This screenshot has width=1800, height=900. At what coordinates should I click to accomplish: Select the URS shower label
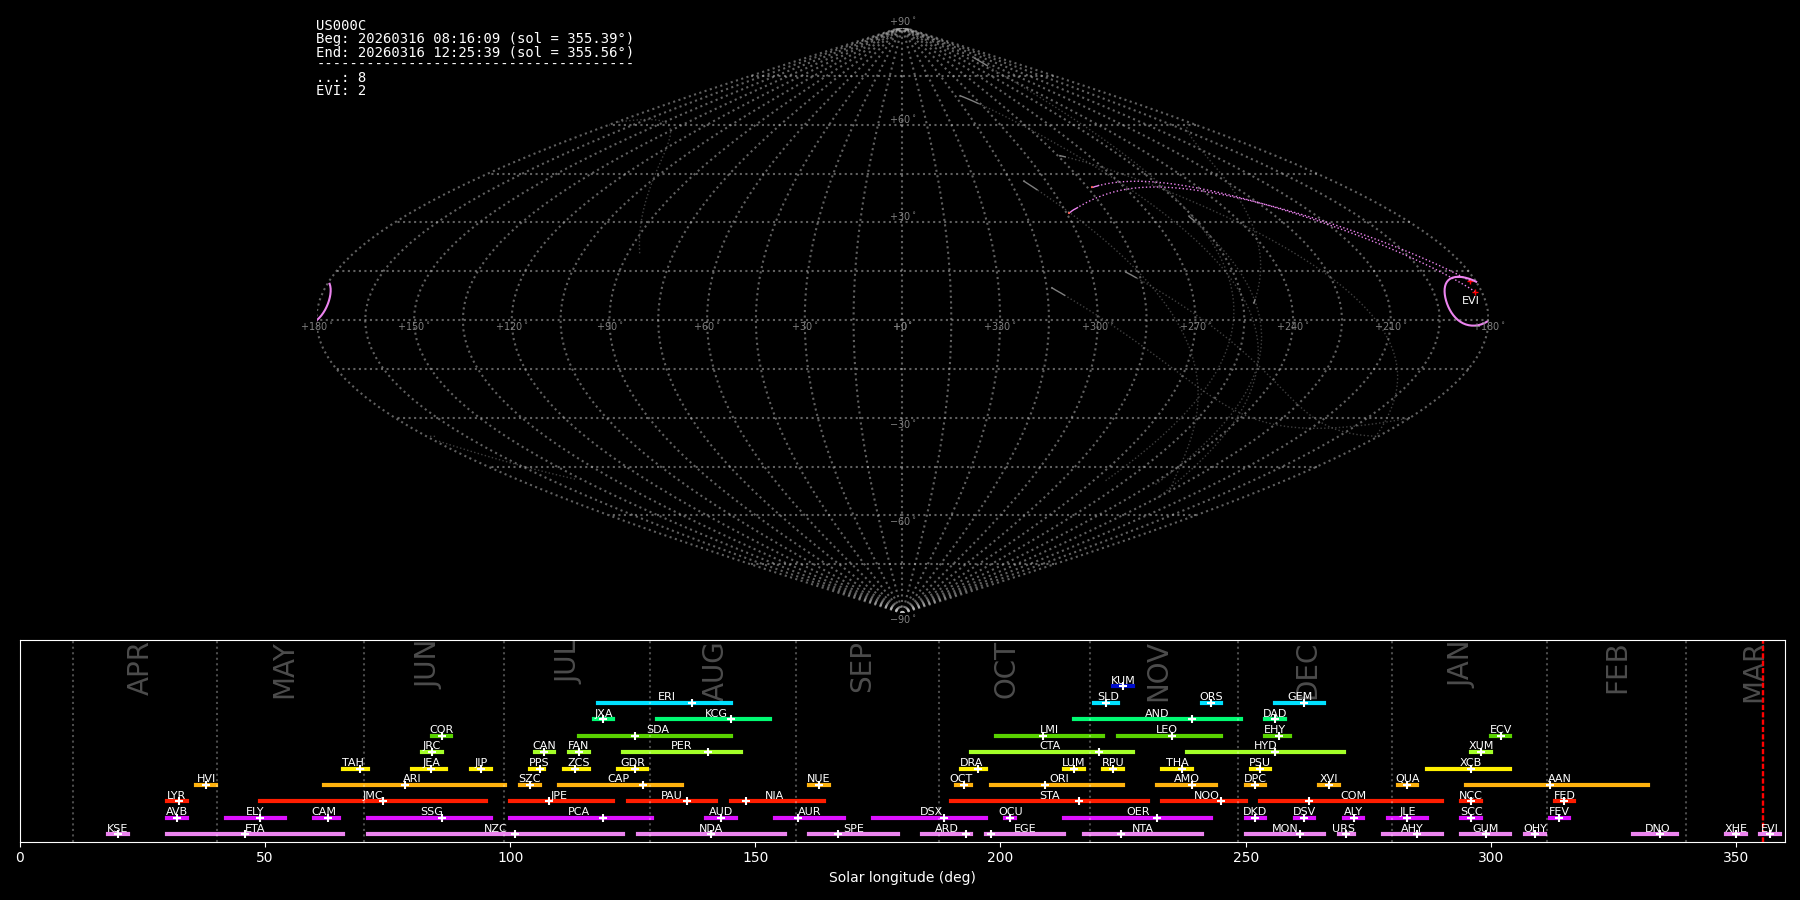point(1343,829)
